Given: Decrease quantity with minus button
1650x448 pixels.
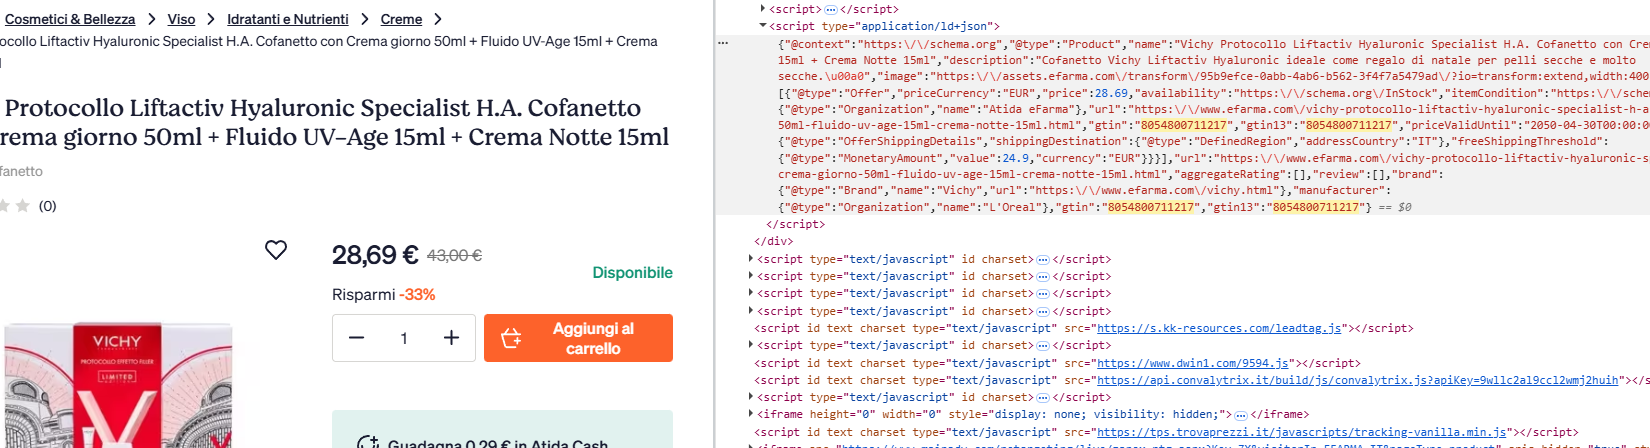Looking at the screenshot, I should tap(356, 338).
